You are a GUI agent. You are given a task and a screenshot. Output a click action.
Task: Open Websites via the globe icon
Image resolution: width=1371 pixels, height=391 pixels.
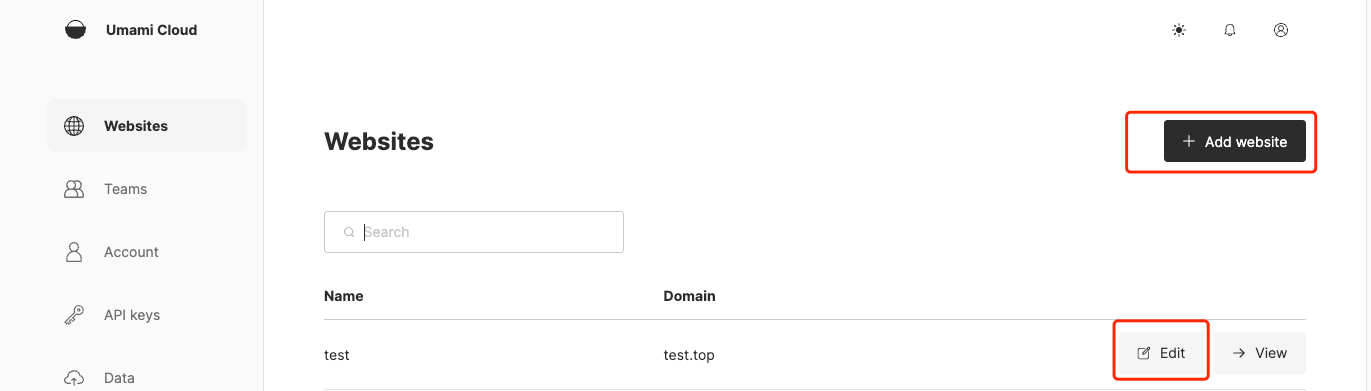click(74, 126)
